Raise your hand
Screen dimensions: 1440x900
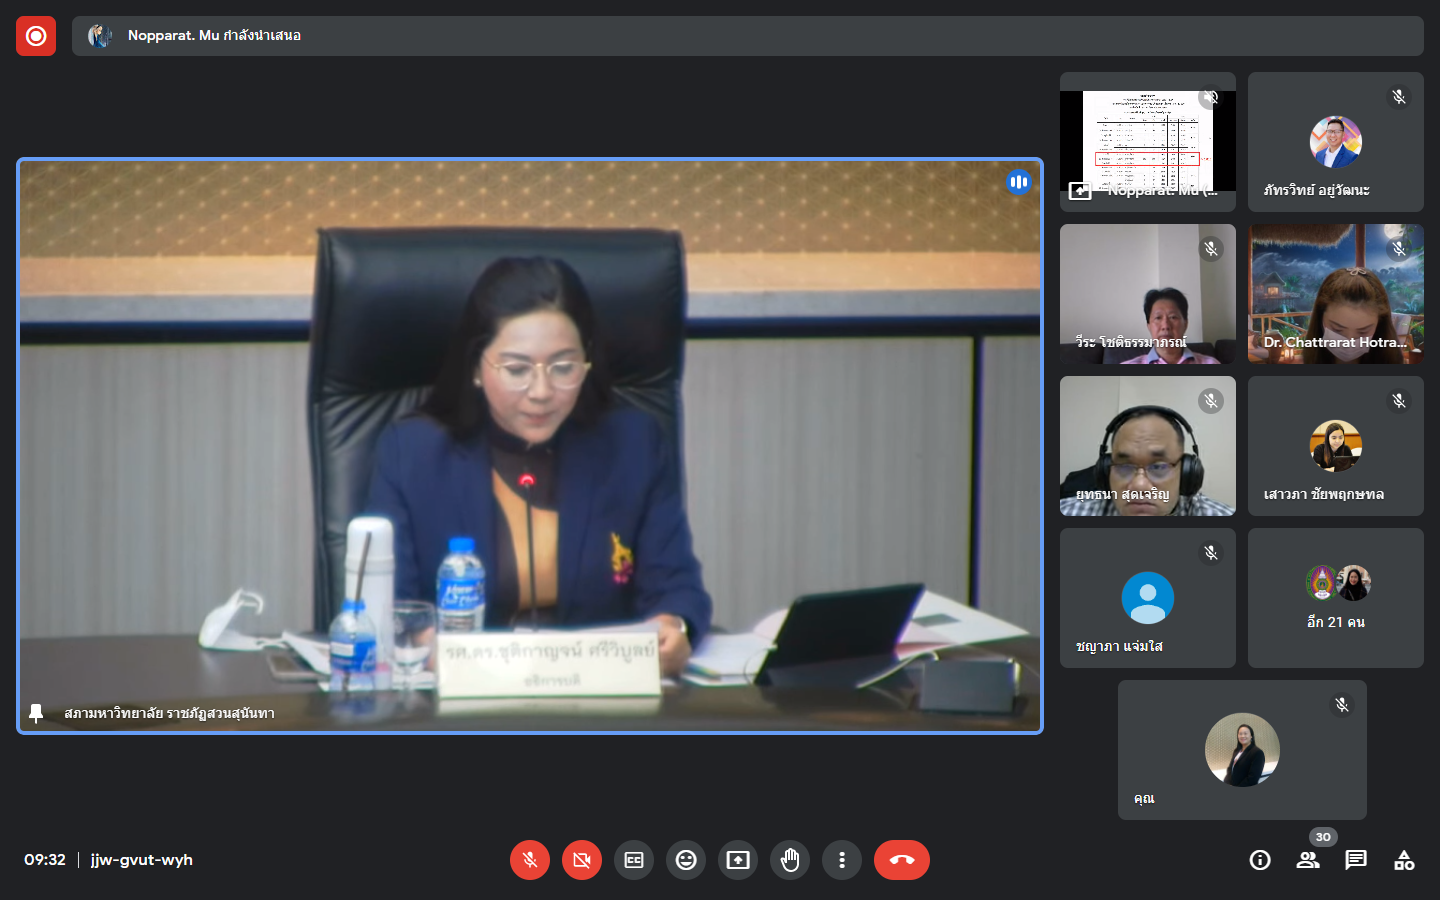(790, 860)
